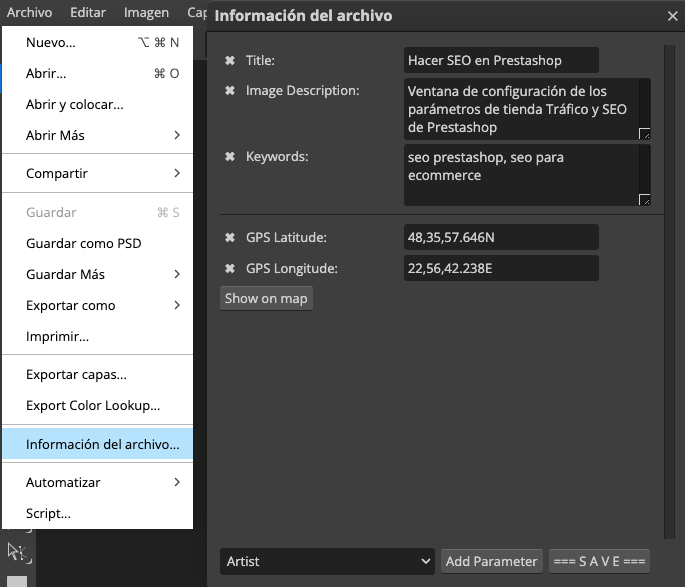
Task: Open the Artist parameter dropdown
Action: (327, 561)
